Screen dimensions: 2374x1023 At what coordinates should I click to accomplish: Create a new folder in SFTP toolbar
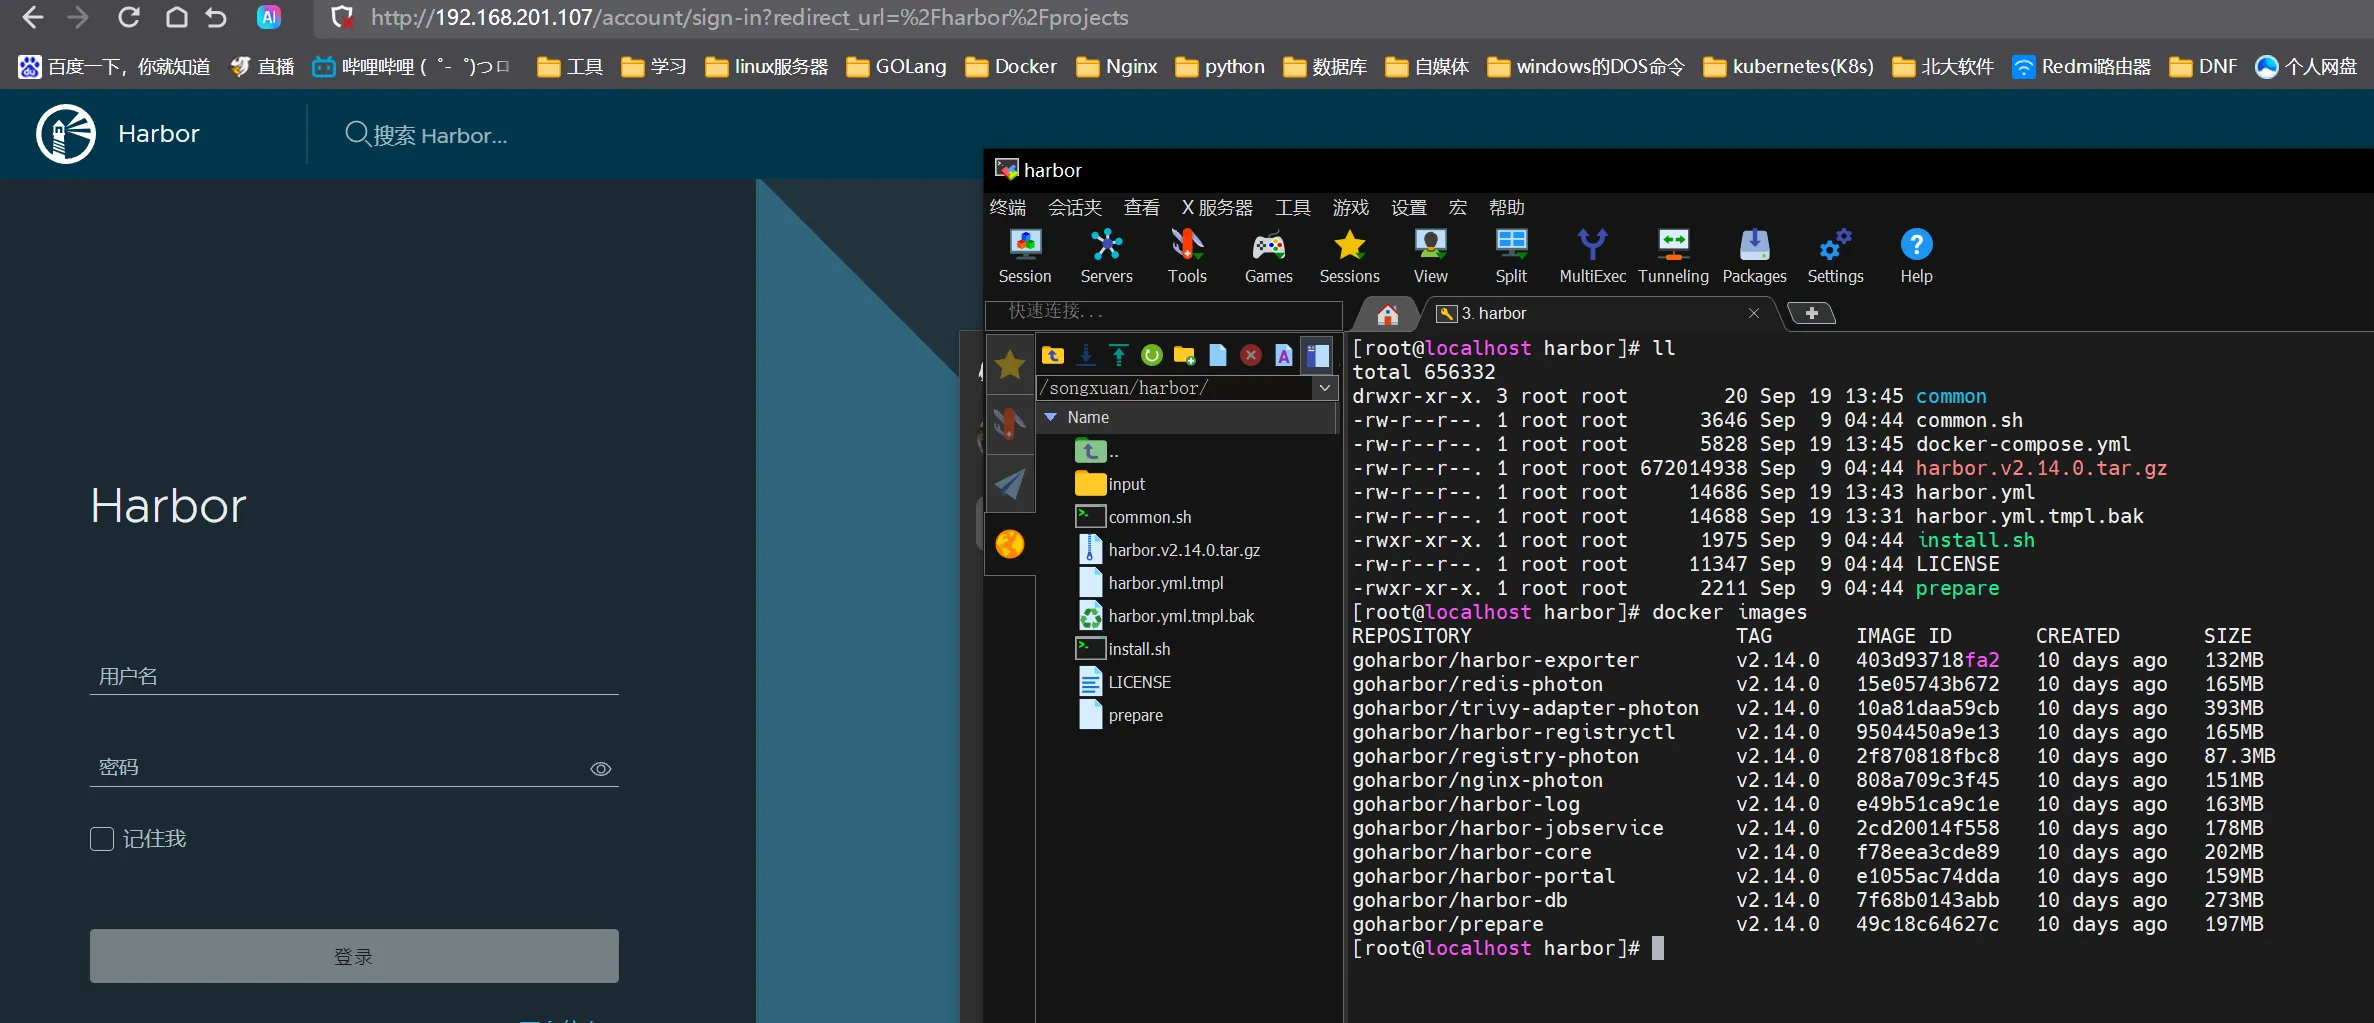click(x=1185, y=355)
